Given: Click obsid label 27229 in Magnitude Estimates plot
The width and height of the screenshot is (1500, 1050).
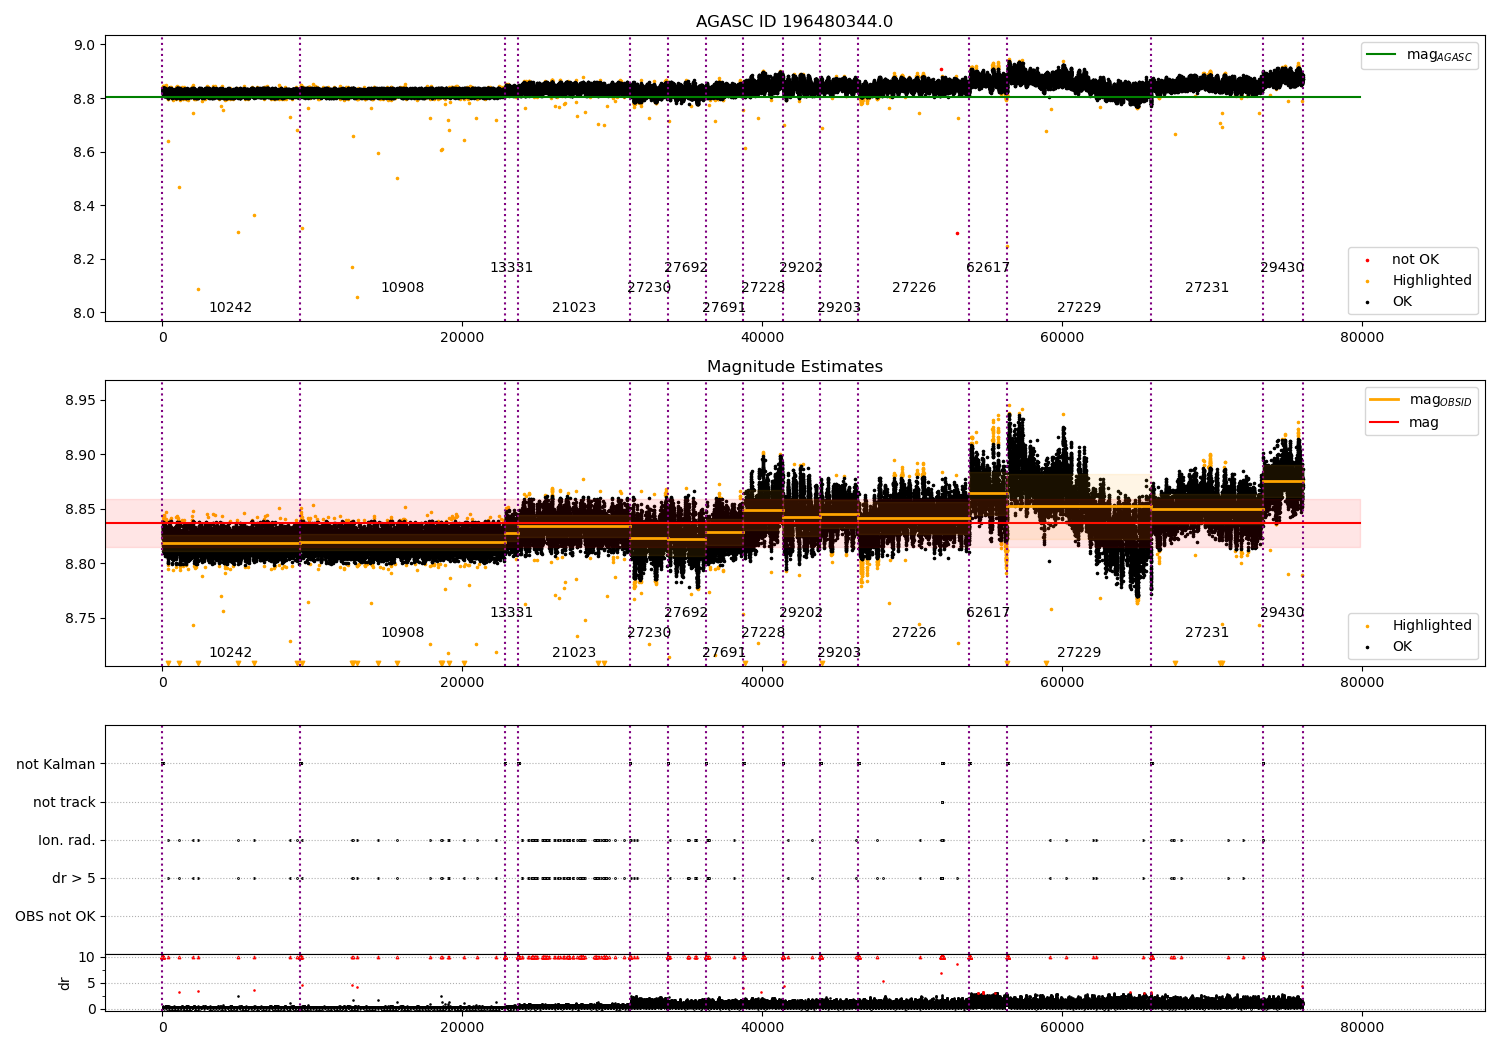Looking at the screenshot, I should [1079, 653].
